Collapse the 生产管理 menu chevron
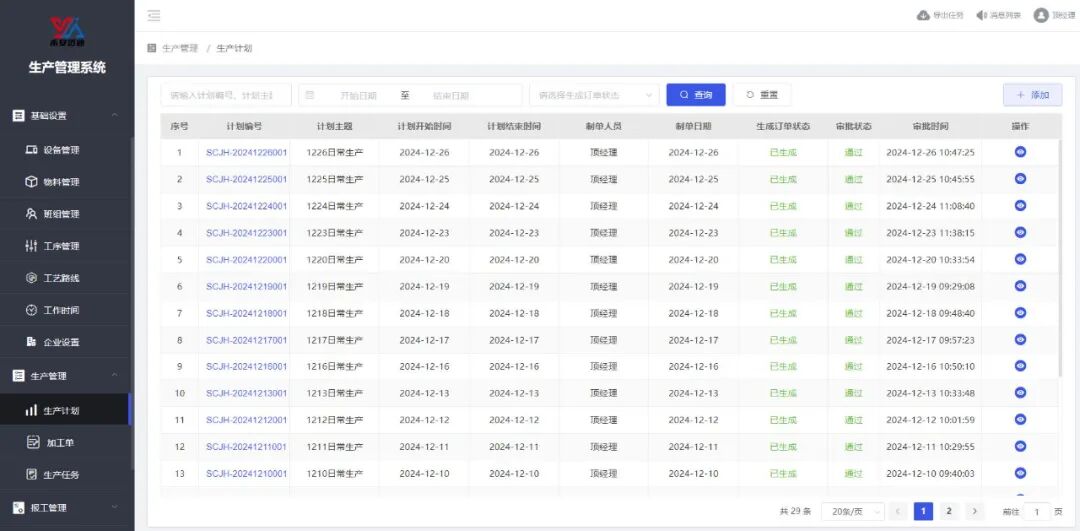Screen dimensions: 1080x531 pyautogui.click(x=115, y=375)
